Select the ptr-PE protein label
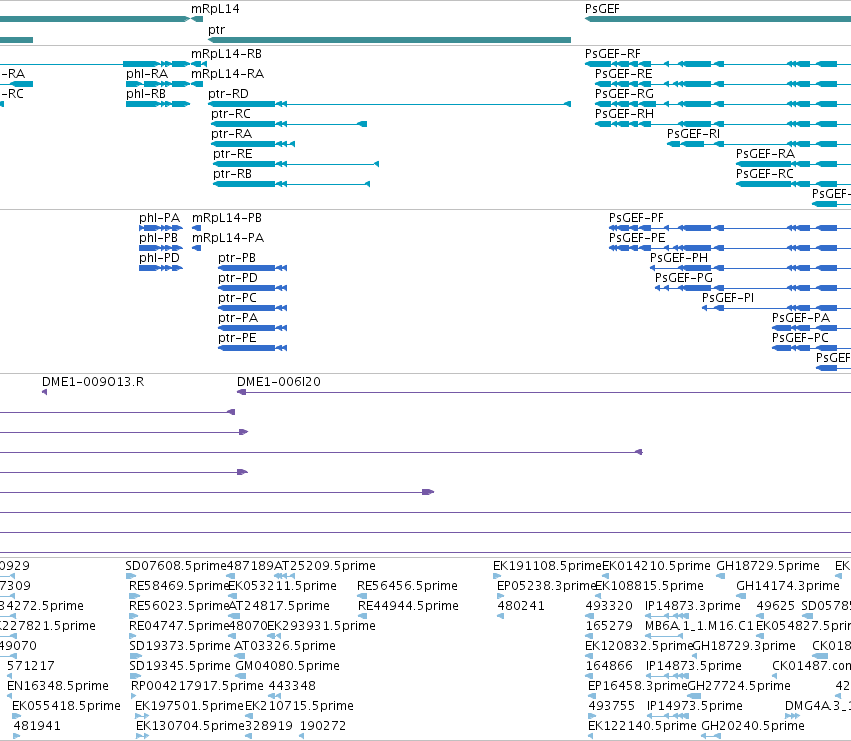Image resolution: width=851 pixels, height=741 pixels. tap(237, 338)
